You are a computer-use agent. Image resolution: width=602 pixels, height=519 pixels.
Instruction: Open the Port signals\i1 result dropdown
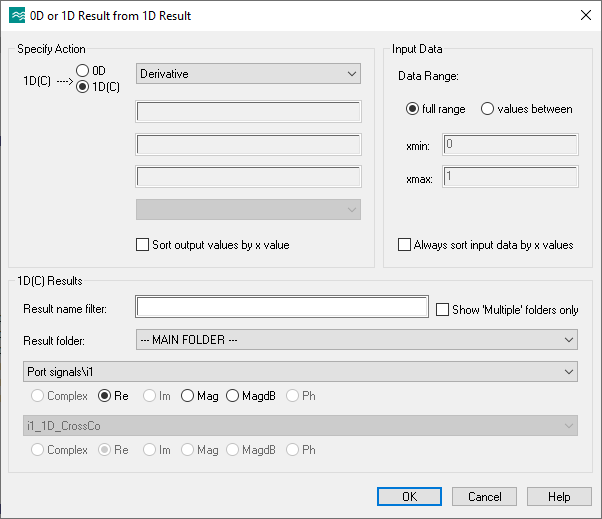click(300, 372)
